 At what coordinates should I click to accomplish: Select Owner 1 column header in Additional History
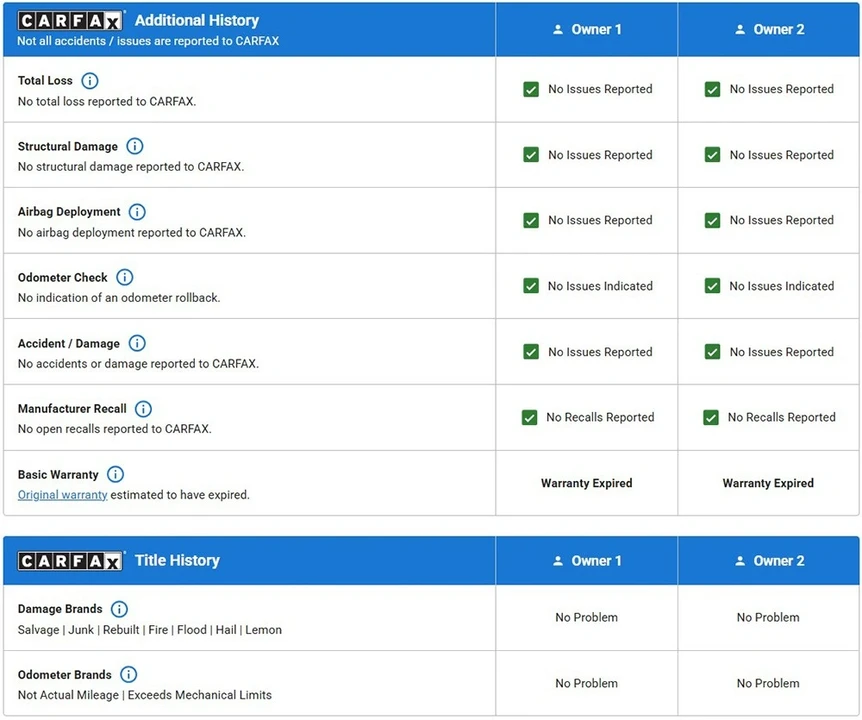[587, 29]
